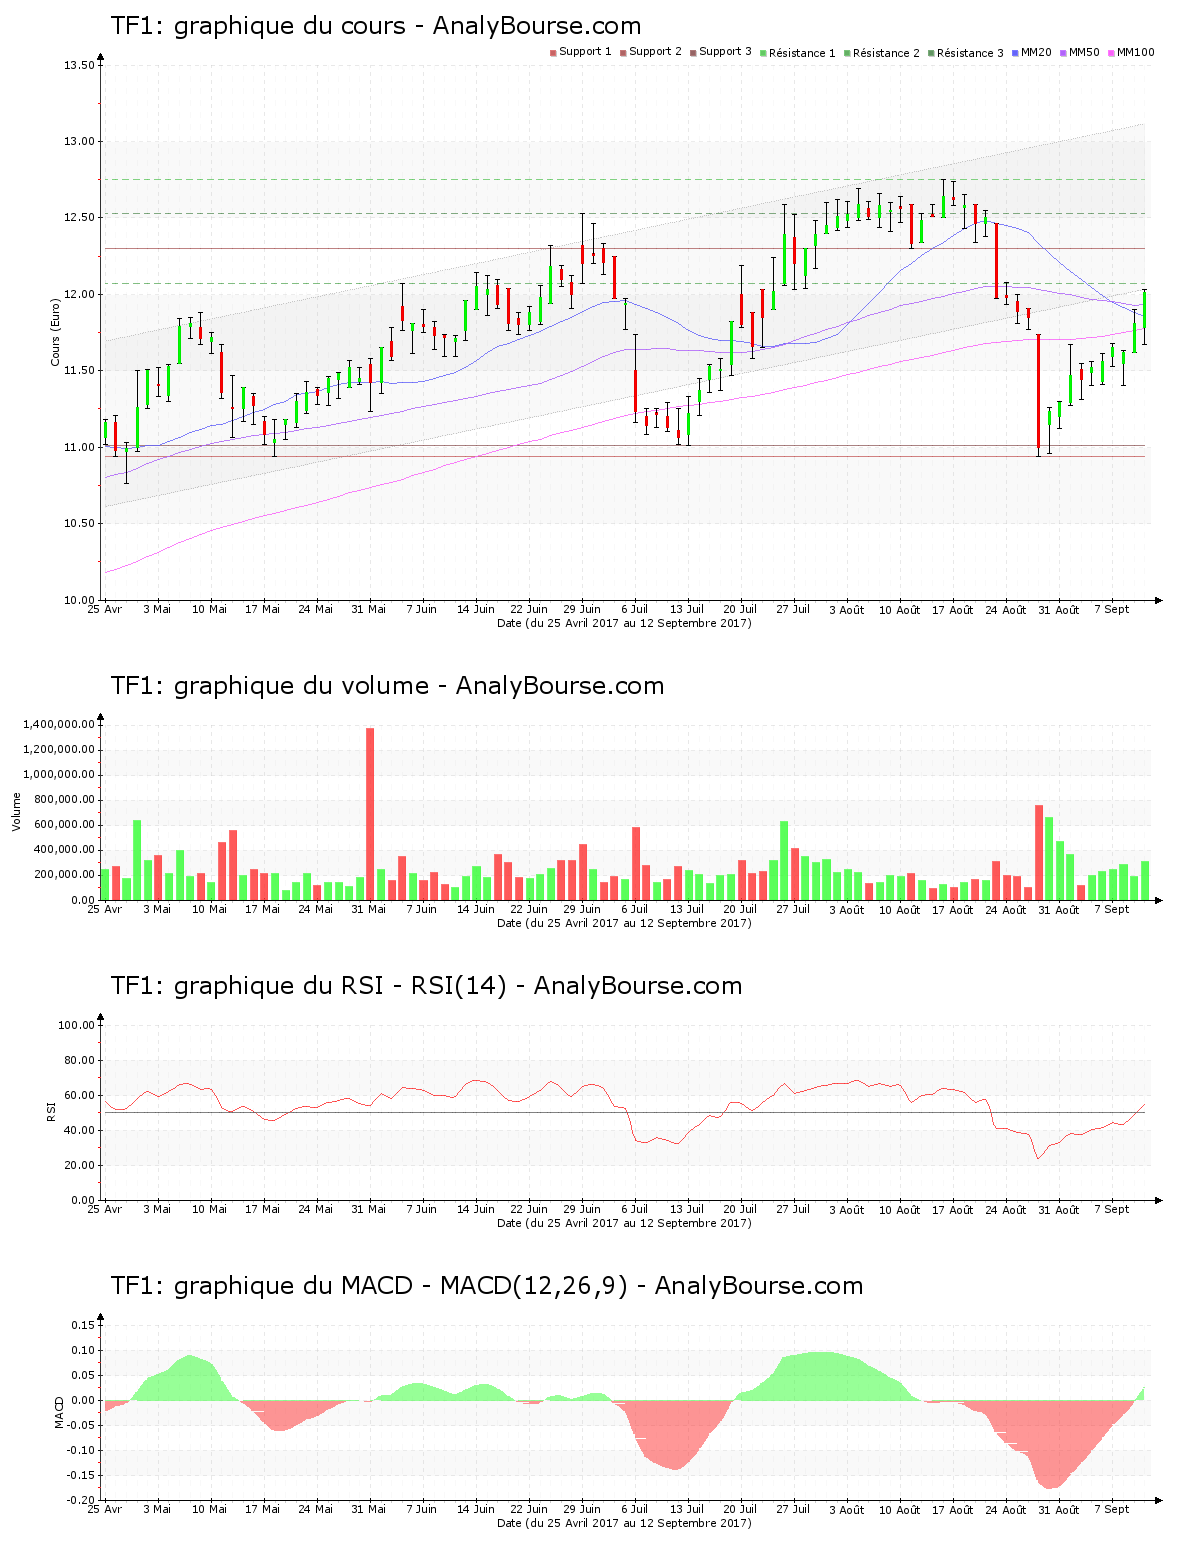Viewport: 1200px width, 1550px height.
Task: Click the -0.20 MACD axis label
Action: [x=81, y=1502]
